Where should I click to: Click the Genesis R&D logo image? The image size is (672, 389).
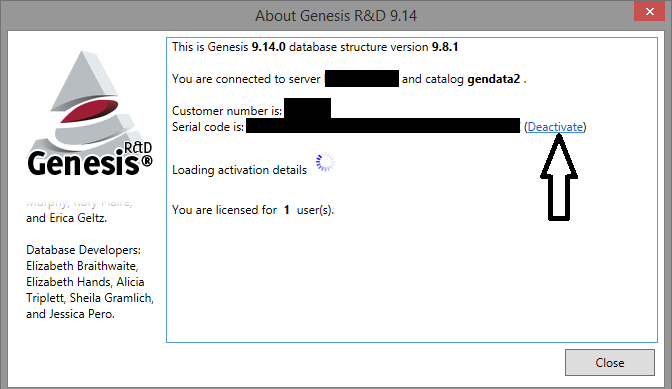(x=90, y=114)
